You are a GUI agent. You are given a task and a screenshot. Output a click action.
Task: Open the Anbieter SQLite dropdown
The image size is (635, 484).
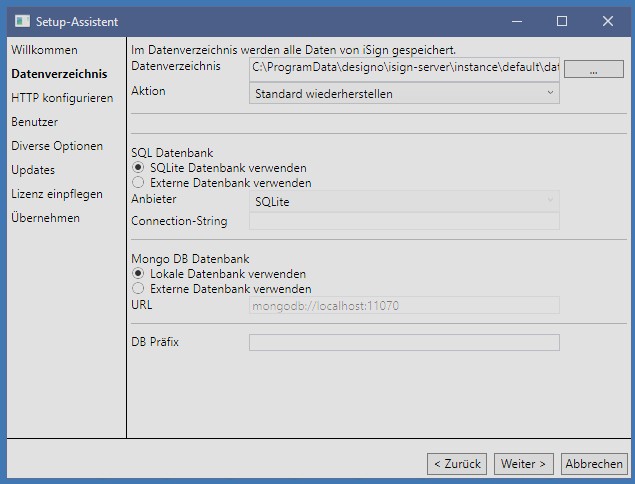pyautogui.click(x=404, y=201)
